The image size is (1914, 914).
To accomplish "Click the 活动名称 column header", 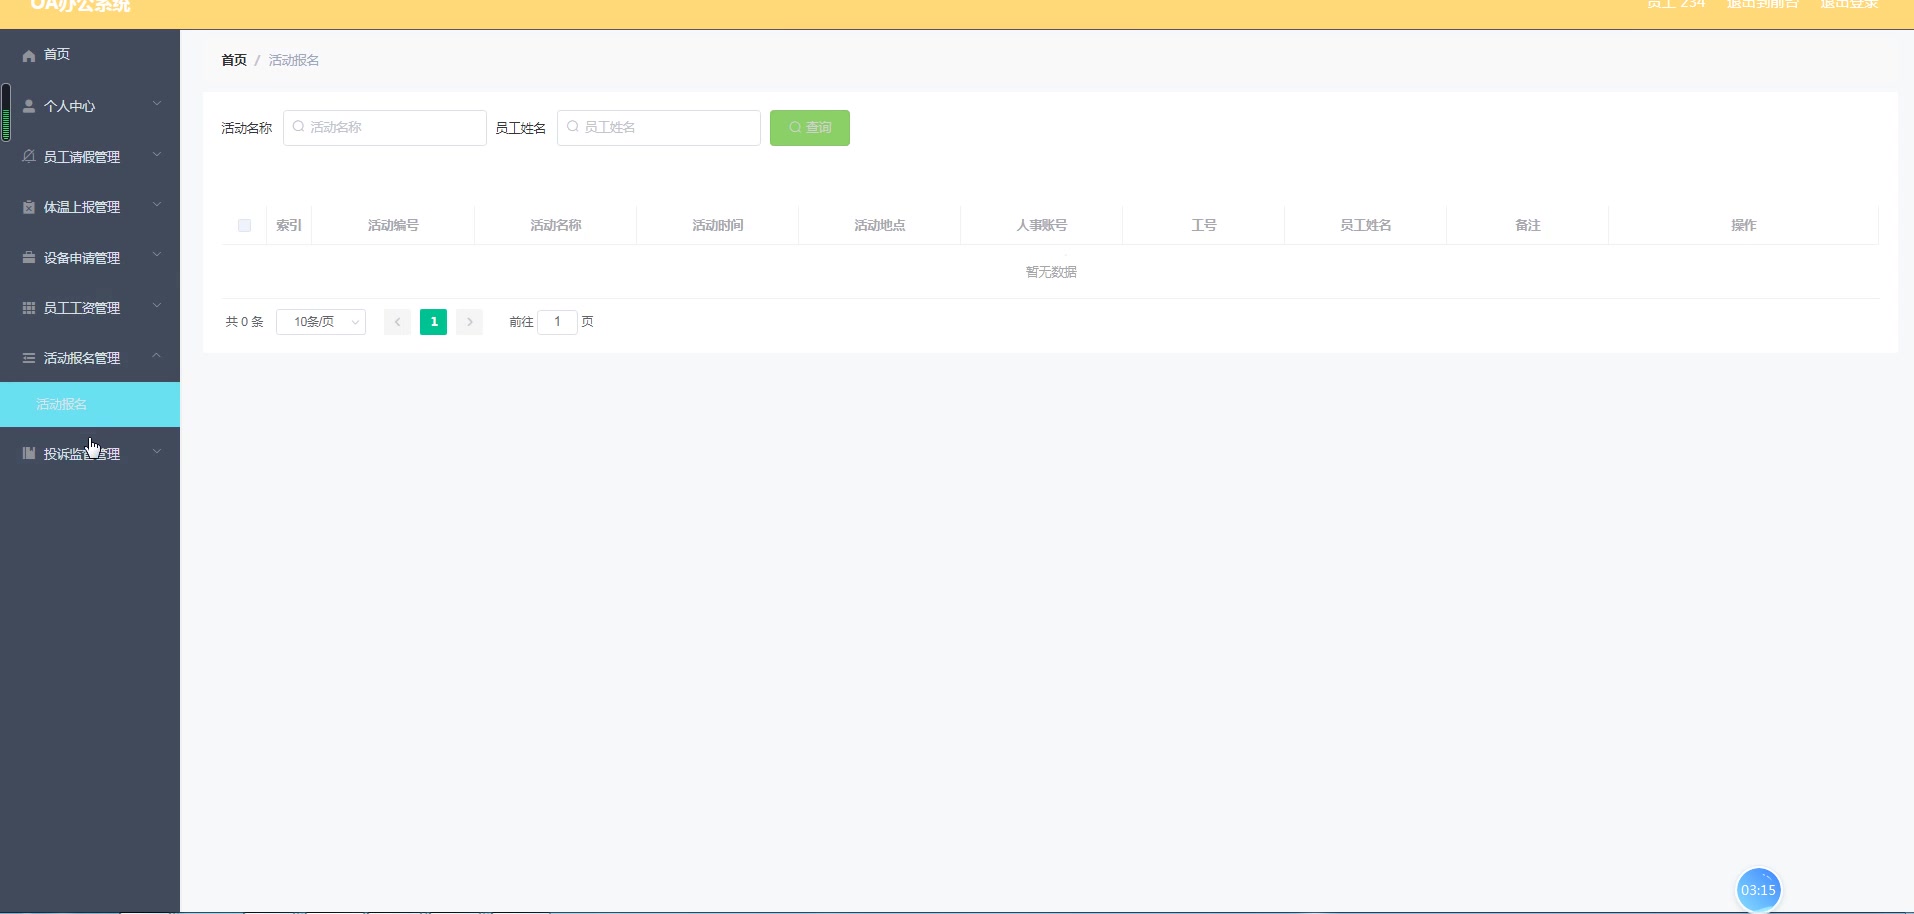I will click(556, 226).
